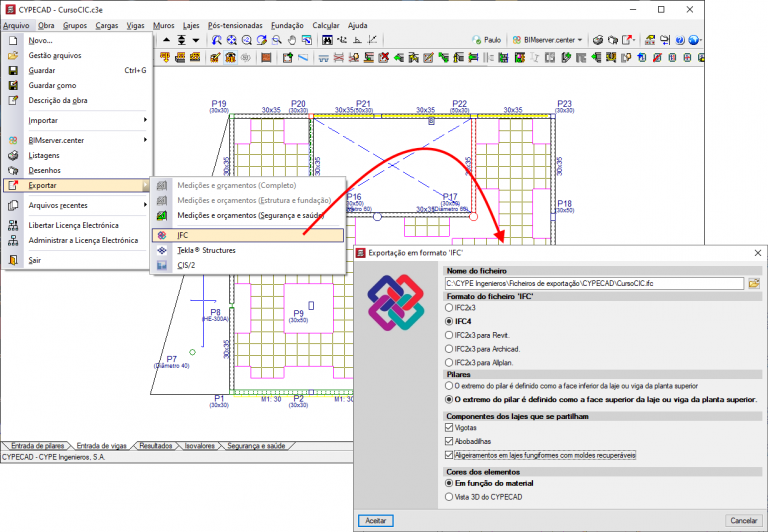The width and height of the screenshot is (768, 532).
Task: Click the redraw view icon with curved arrow
Action: [262, 40]
